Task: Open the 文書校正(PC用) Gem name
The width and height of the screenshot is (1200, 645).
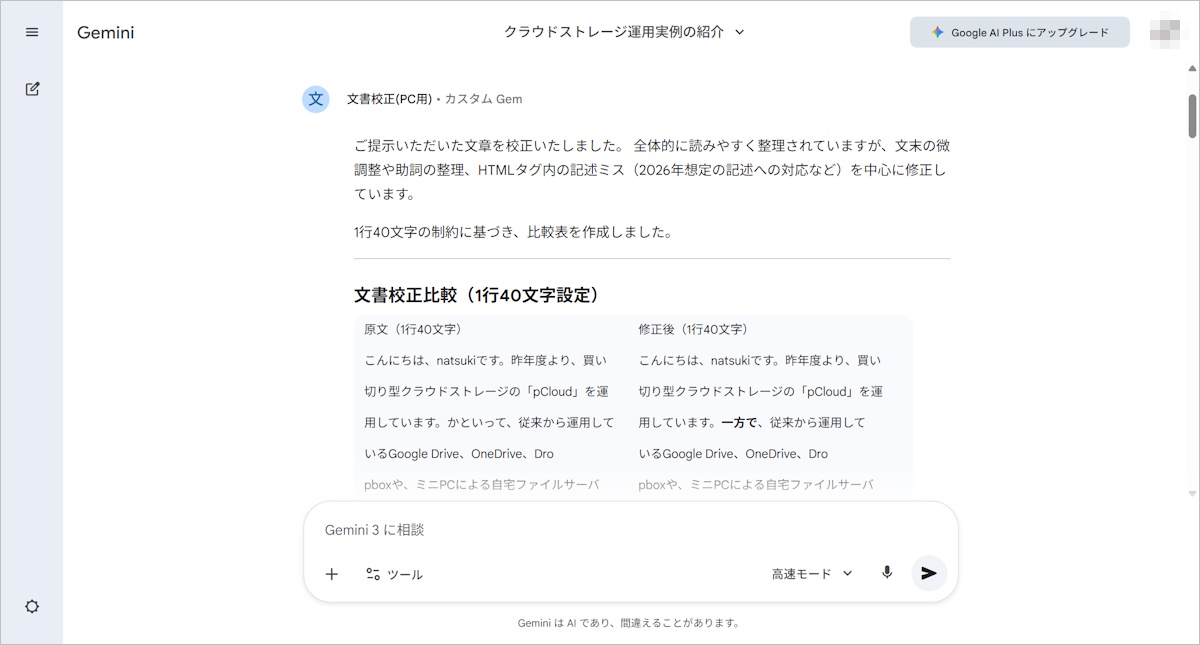Action: pos(389,99)
